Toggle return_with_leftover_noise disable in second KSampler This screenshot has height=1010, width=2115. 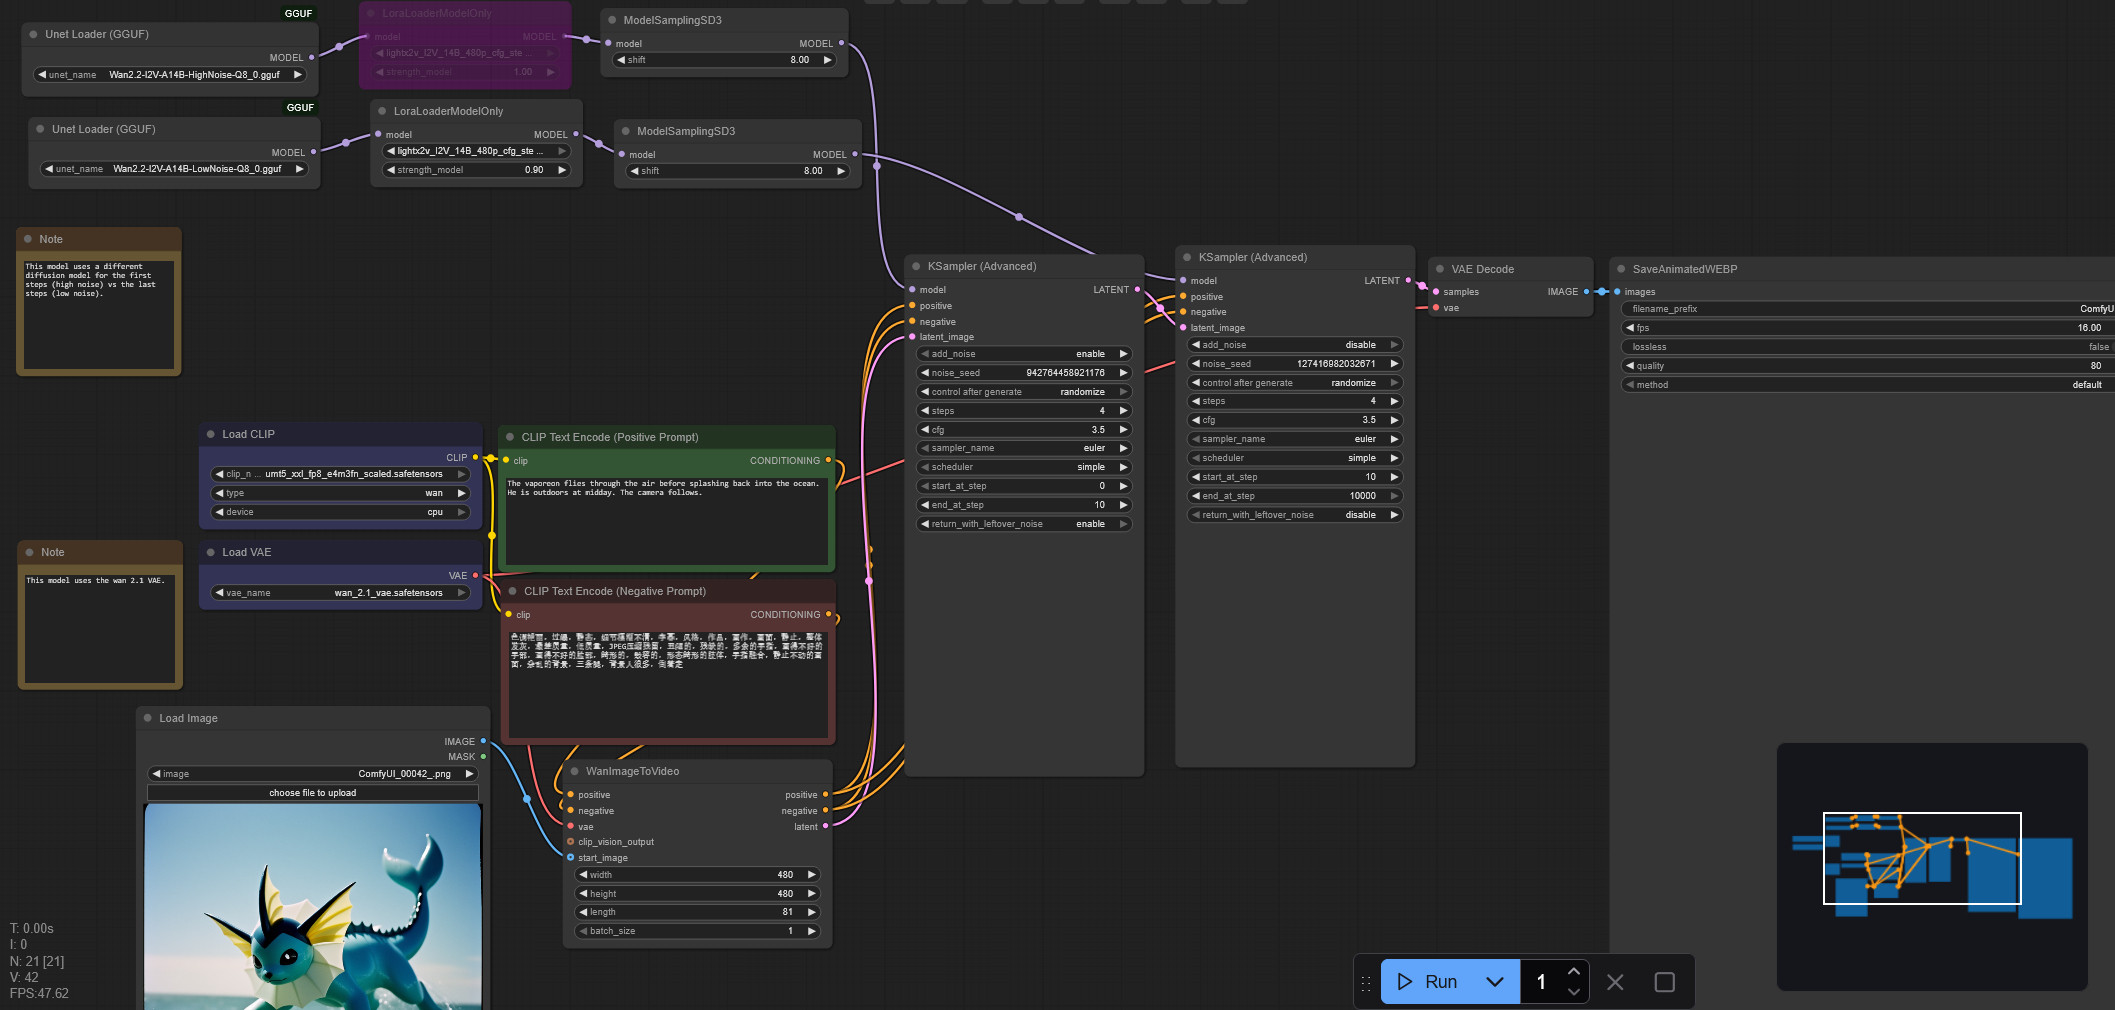(x=1295, y=515)
